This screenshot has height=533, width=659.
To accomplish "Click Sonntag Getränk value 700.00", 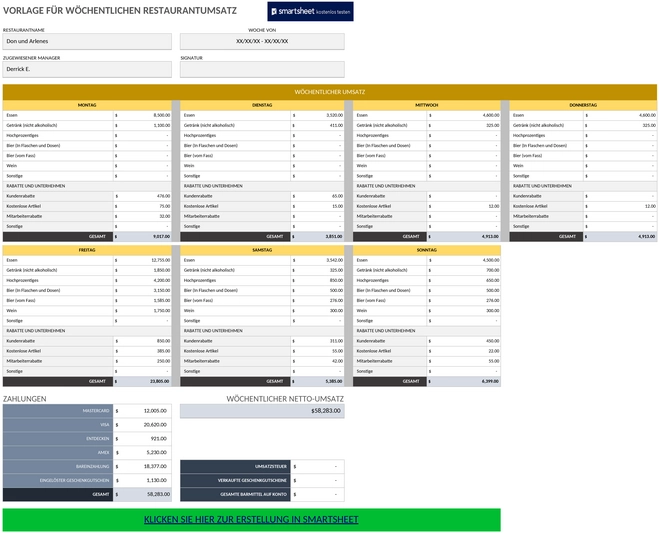I will pos(464,270).
